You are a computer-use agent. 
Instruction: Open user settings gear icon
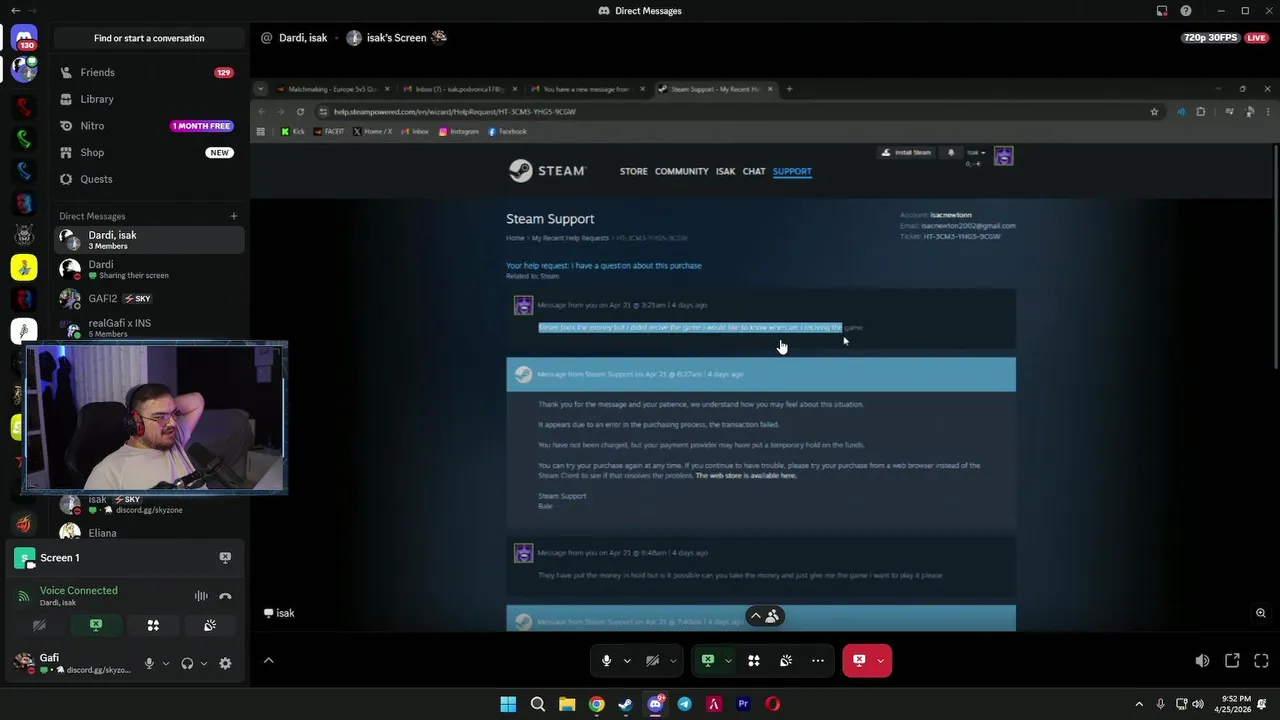(225, 663)
